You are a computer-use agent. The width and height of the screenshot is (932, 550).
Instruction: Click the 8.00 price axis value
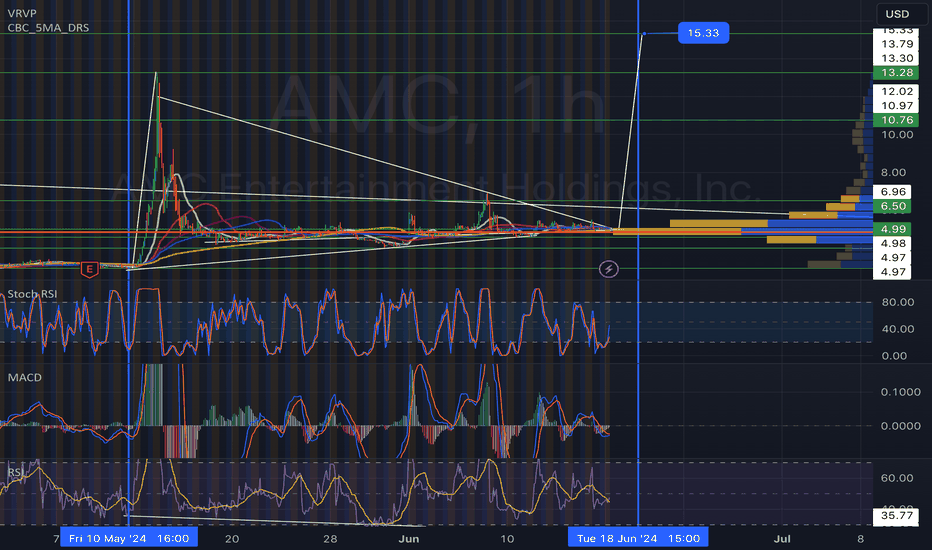point(893,172)
